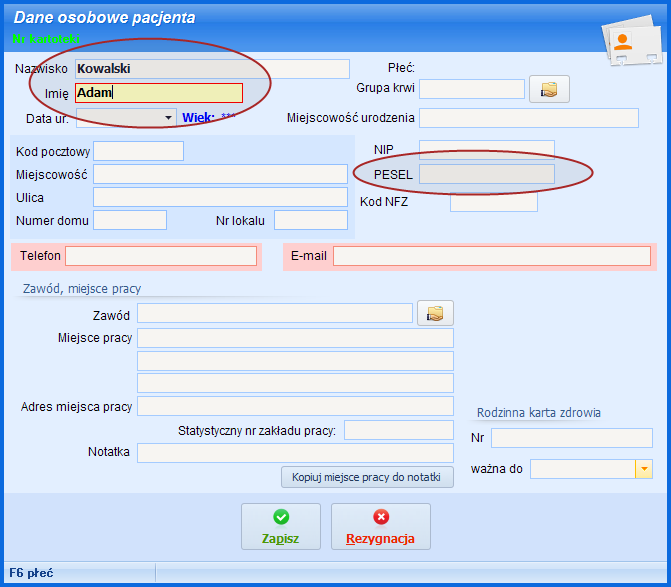Screen dimensions: 671x587
Task: Click the Kod pocztowy input
Action: point(138,151)
